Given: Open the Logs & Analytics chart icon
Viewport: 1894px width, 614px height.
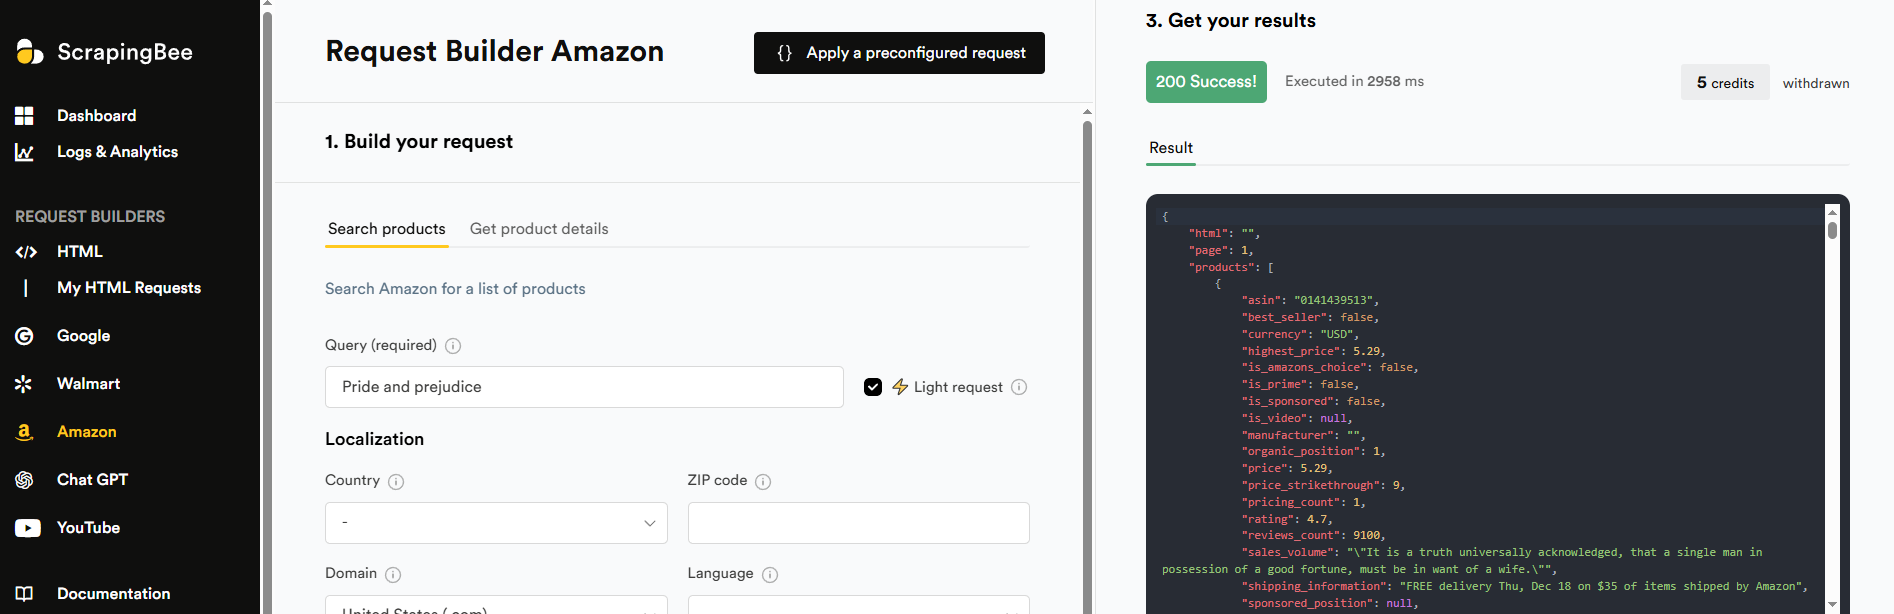Looking at the screenshot, I should coord(25,152).
